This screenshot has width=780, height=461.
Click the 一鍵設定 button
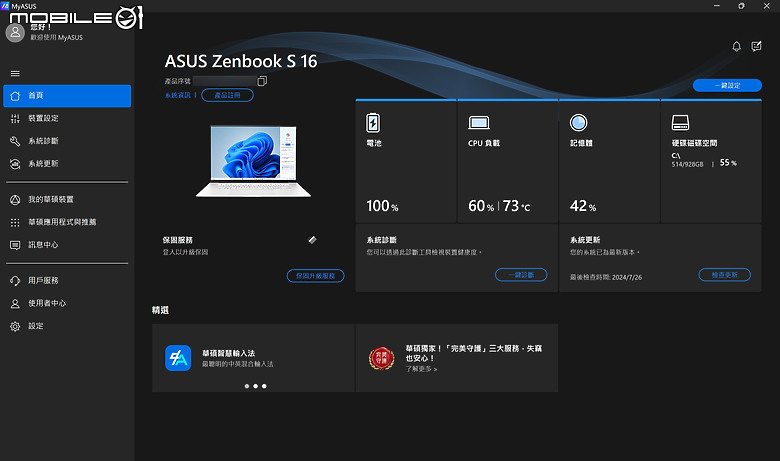click(727, 86)
